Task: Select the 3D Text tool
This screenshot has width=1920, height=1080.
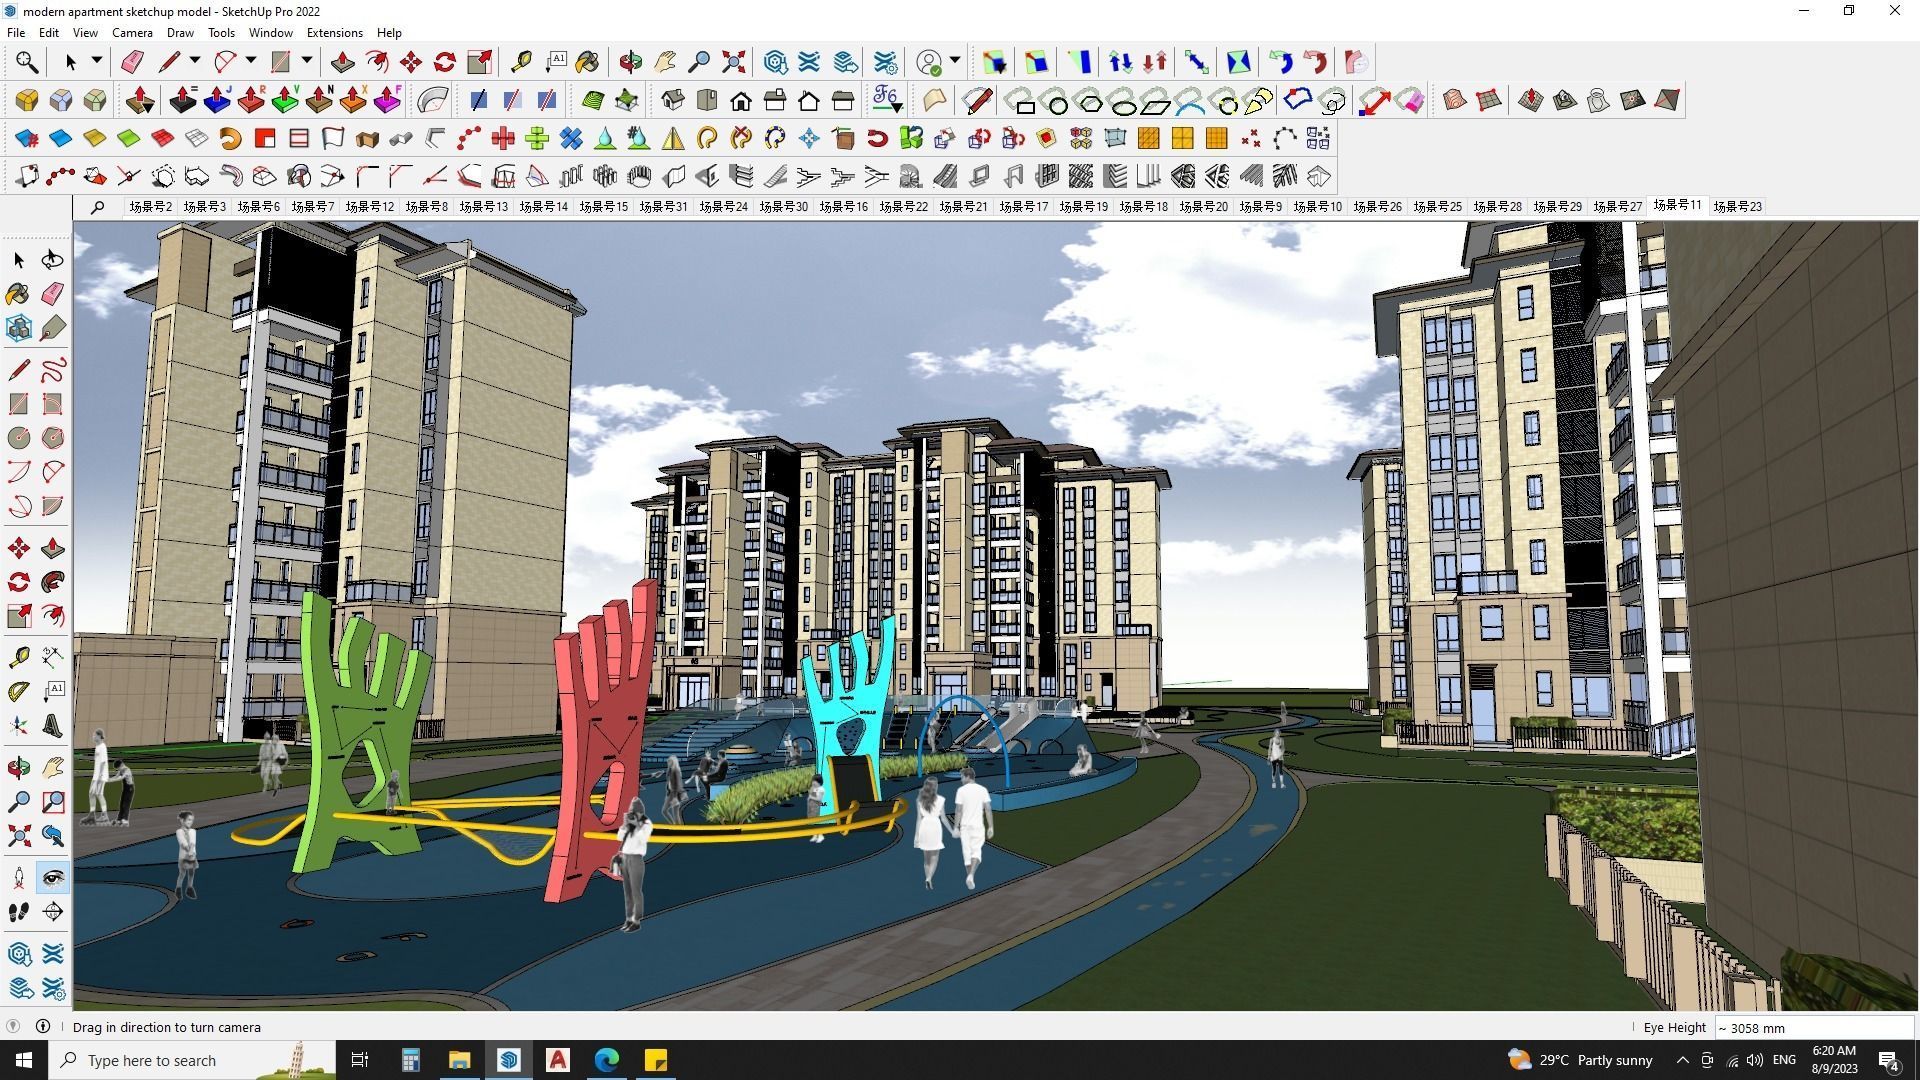Action: pyautogui.click(x=53, y=726)
